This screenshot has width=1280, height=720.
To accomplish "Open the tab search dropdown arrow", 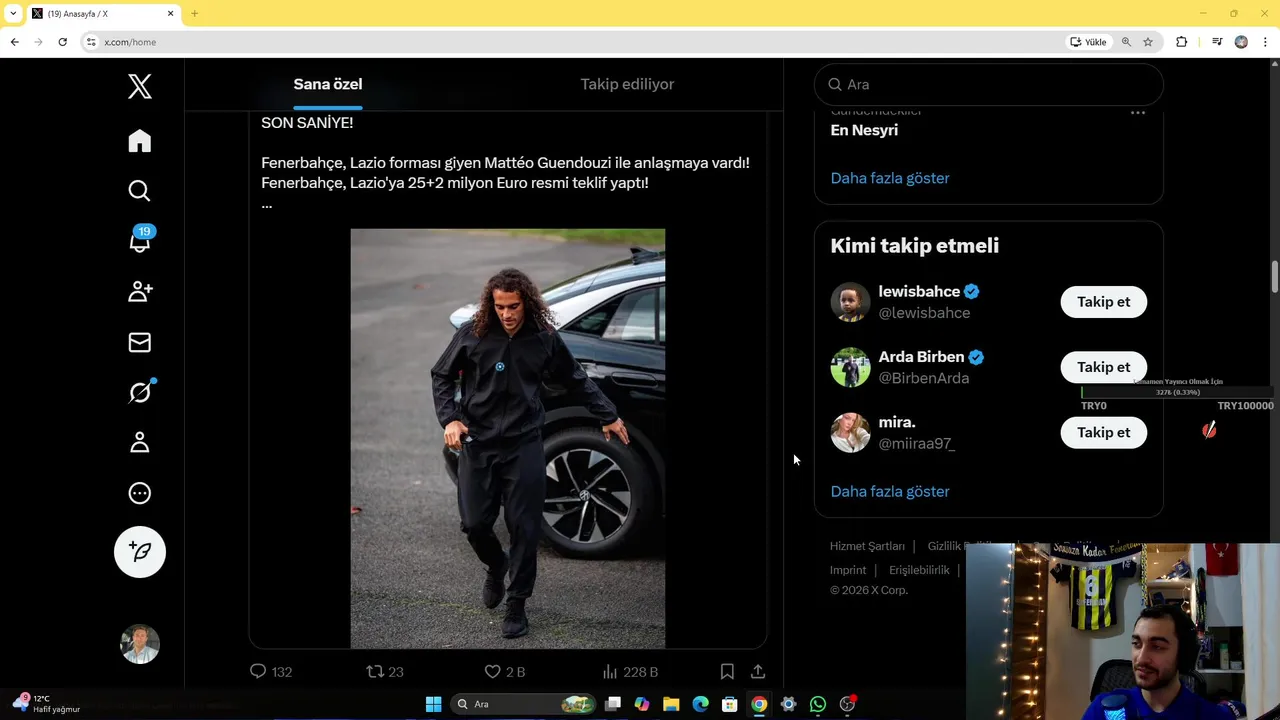I will [13, 13].
